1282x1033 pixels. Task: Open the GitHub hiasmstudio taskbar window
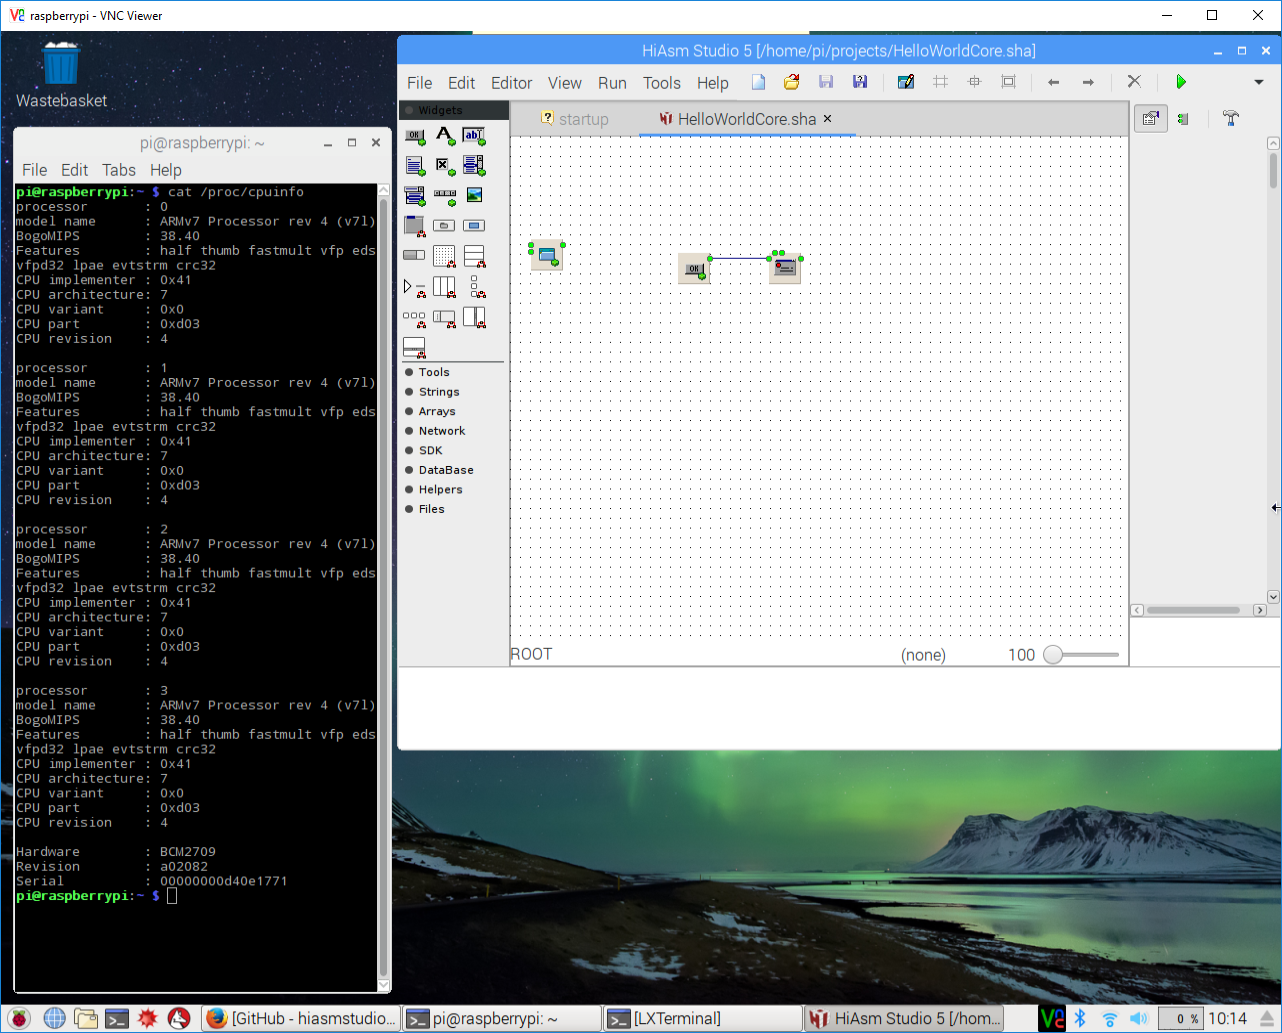coord(301,1018)
